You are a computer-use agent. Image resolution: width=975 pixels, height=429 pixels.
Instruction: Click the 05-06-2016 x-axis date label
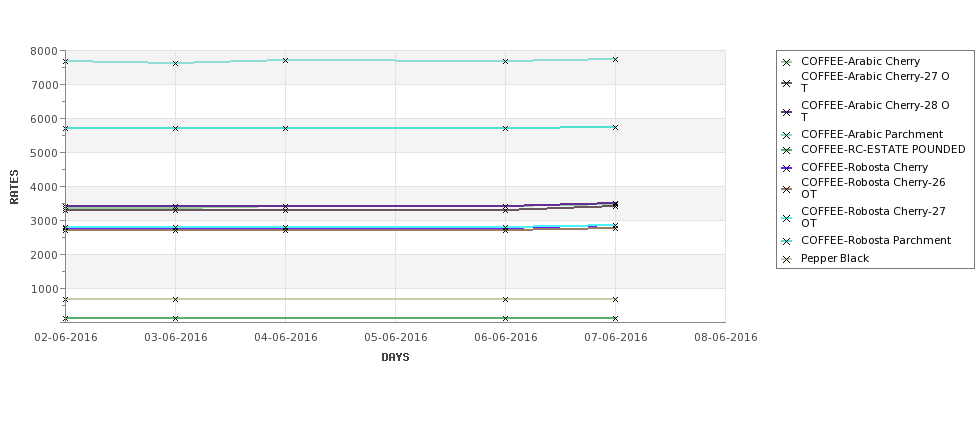(395, 338)
